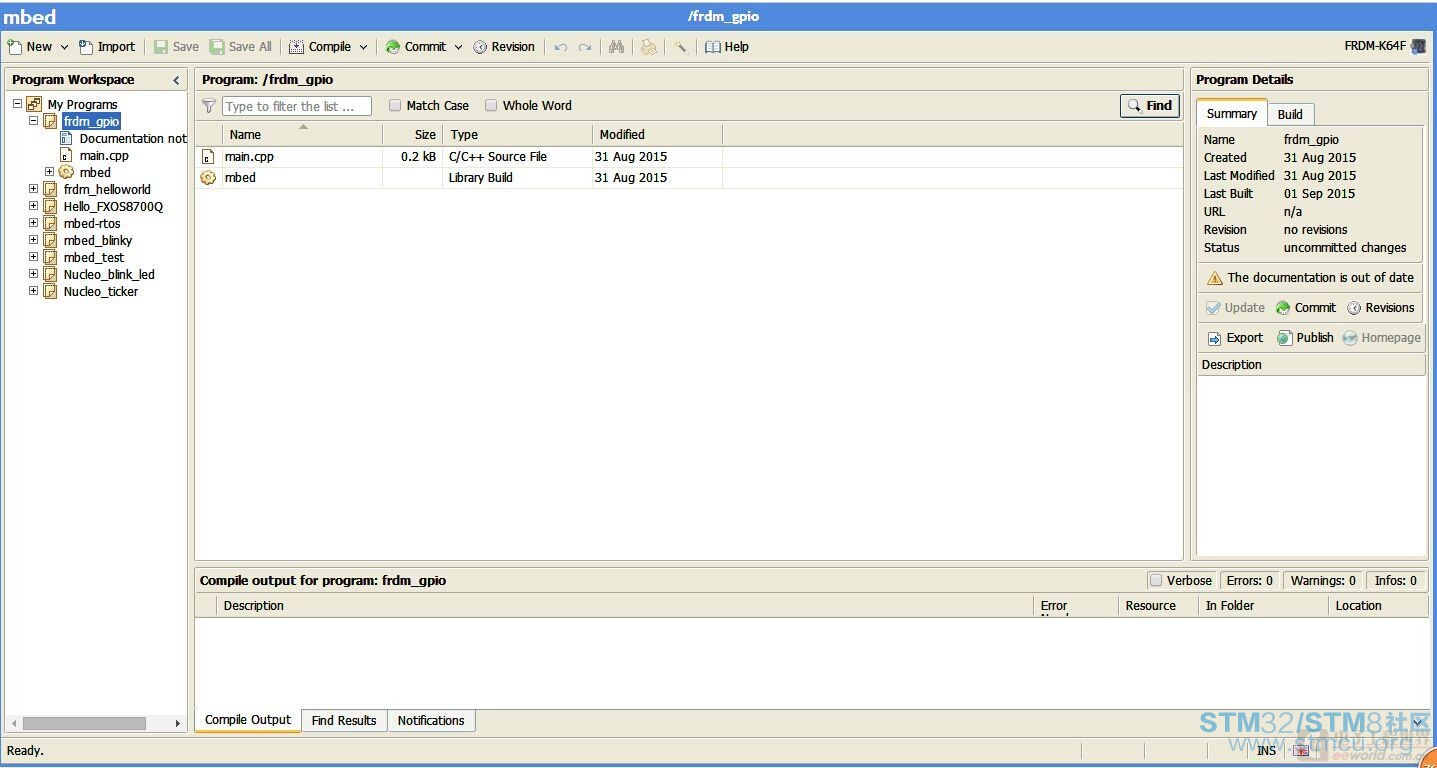Viewport: 1437px width, 768px height.
Task: Click the language flag in the status bar
Action: [x=1300, y=751]
